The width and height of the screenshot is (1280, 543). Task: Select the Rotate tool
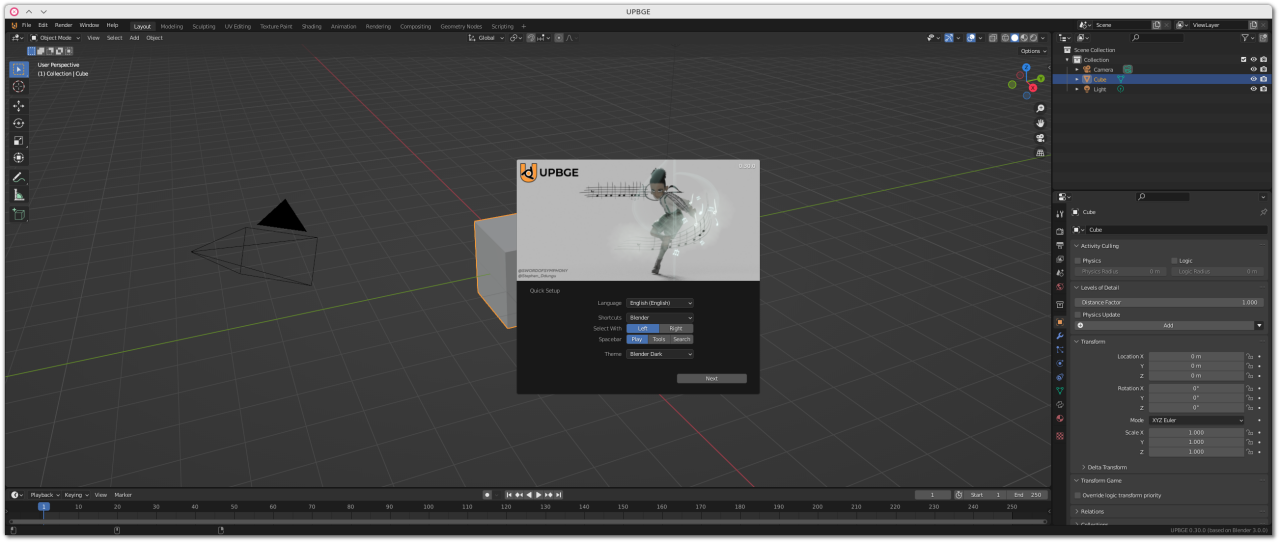point(18,123)
